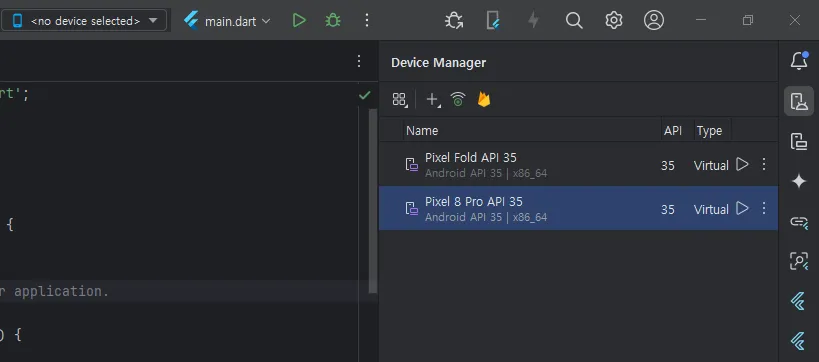The height and width of the screenshot is (362, 819).
Task: Open the user account profile icon
Action: pos(653,21)
